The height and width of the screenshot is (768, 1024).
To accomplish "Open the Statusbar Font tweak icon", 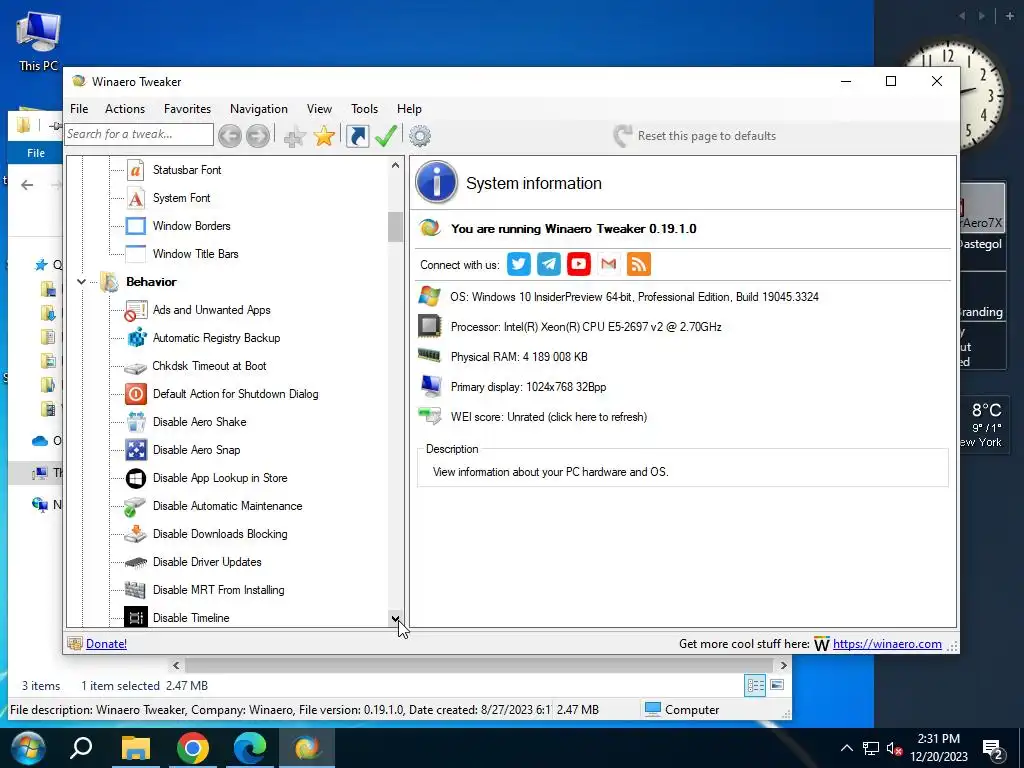I will [135, 170].
